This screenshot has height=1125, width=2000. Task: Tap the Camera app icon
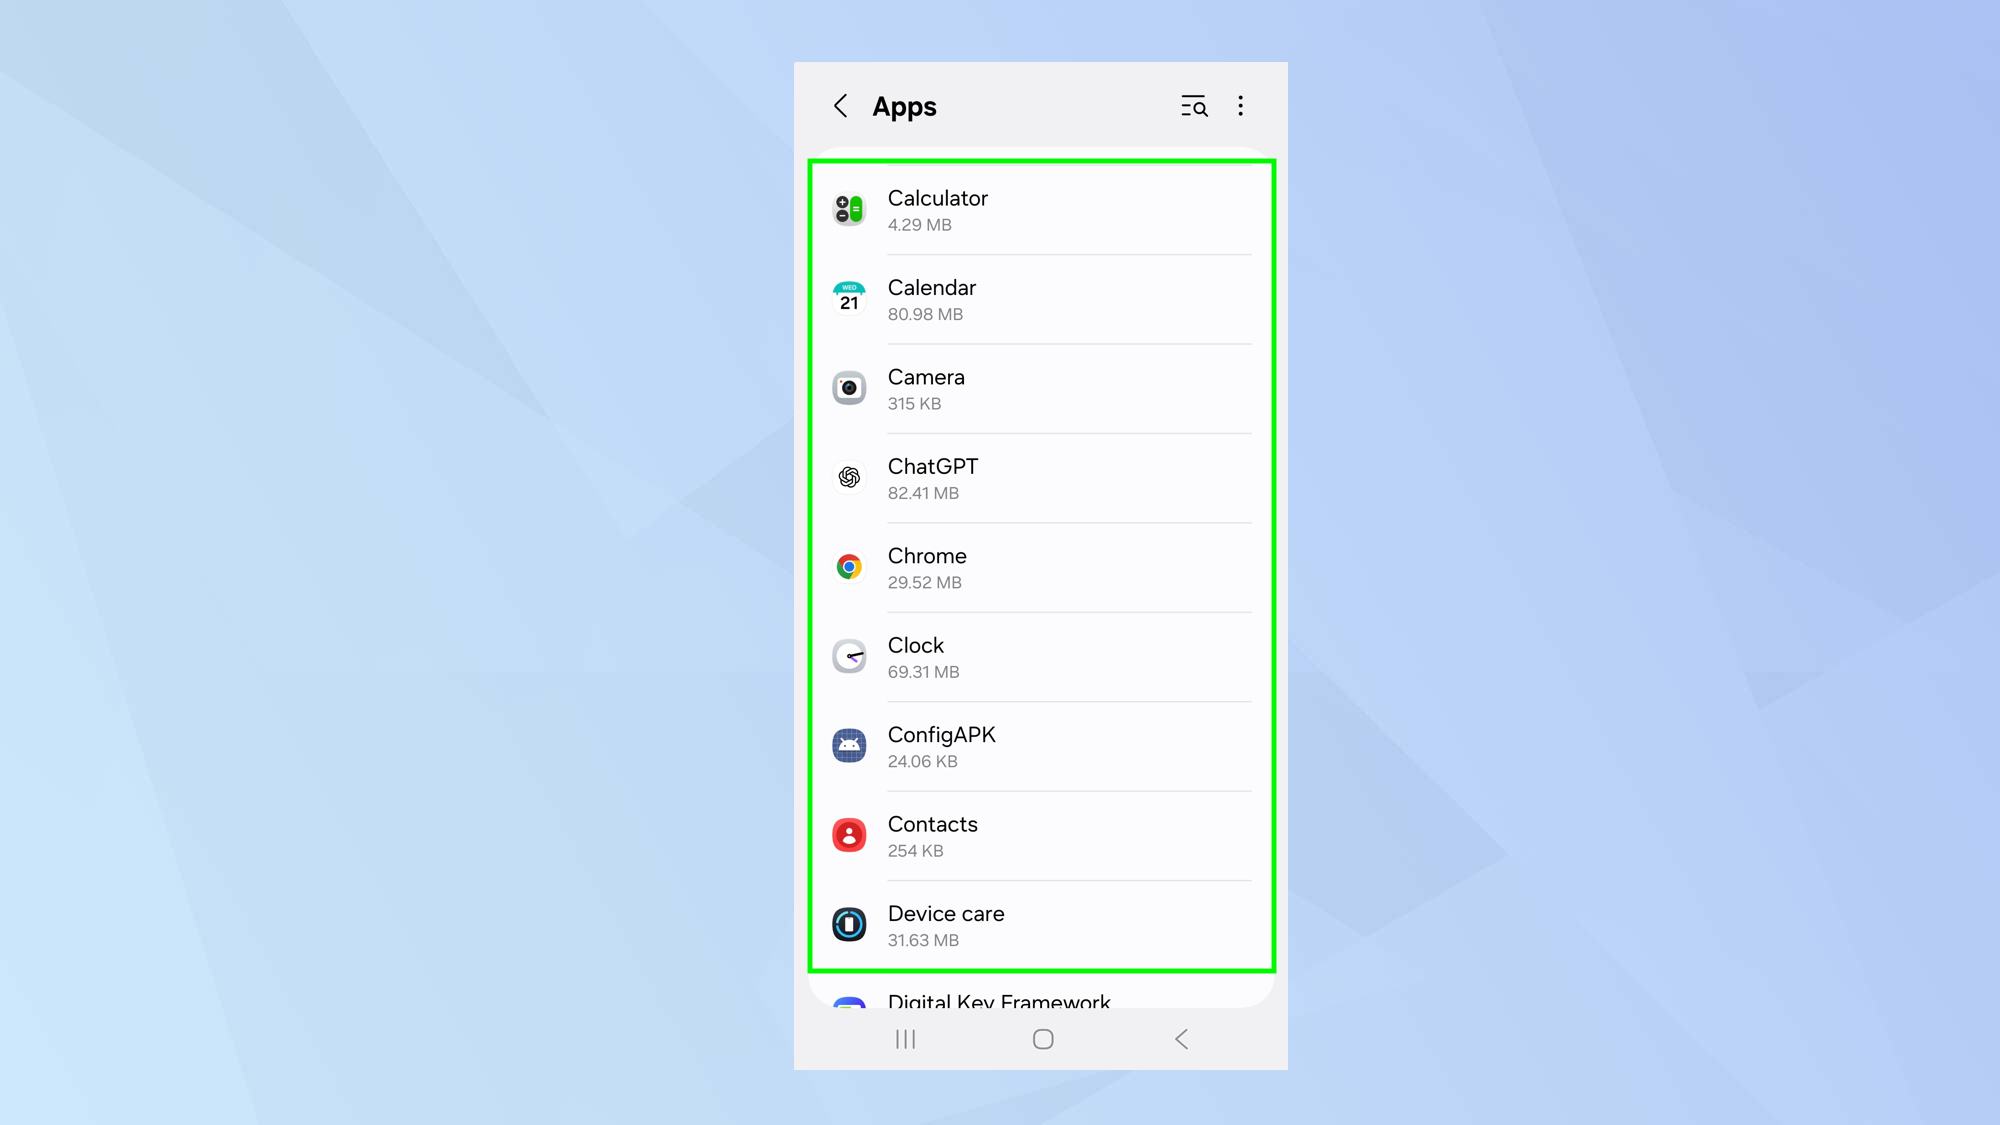coord(849,388)
